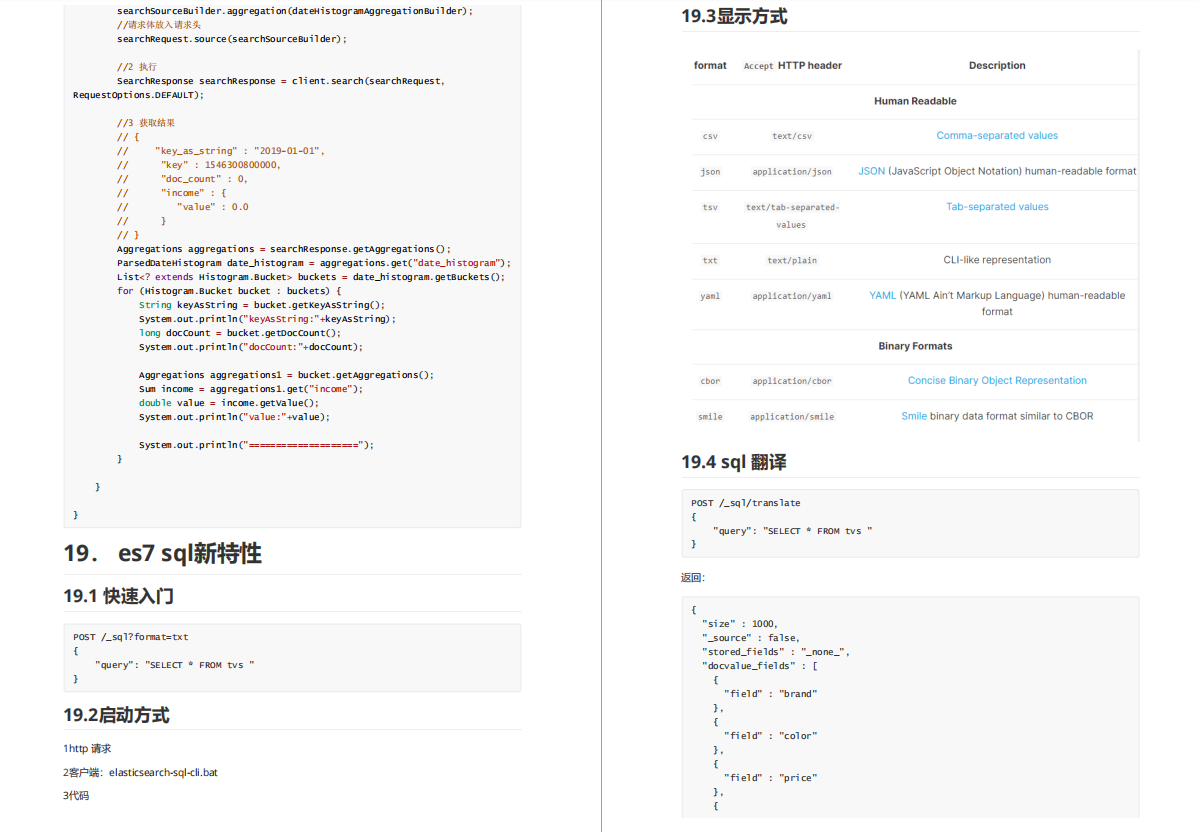The image size is (1198, 832).
Task: Click the 19.1 快速入门 heading
Action: click(118, 596)
